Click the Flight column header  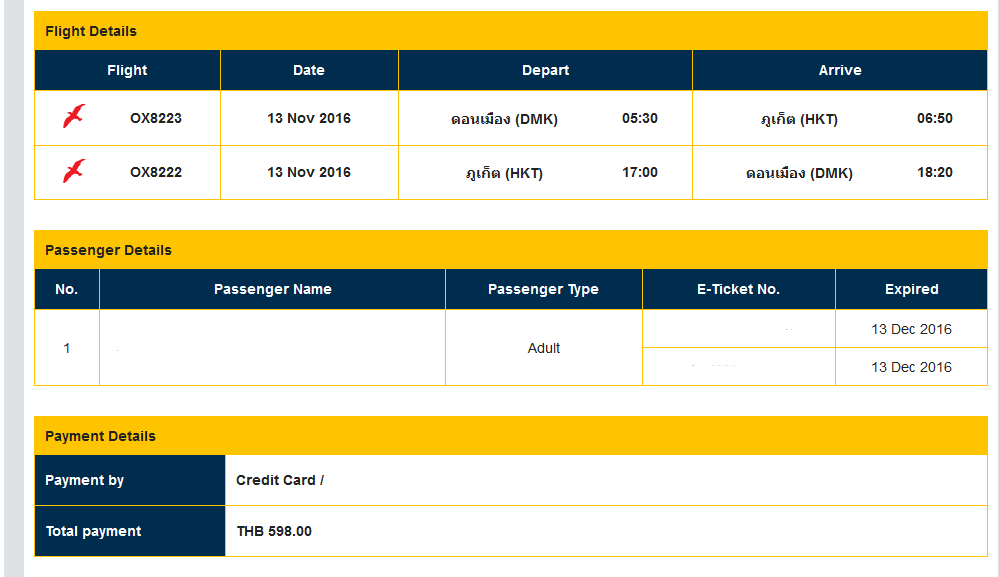point(127,70)
